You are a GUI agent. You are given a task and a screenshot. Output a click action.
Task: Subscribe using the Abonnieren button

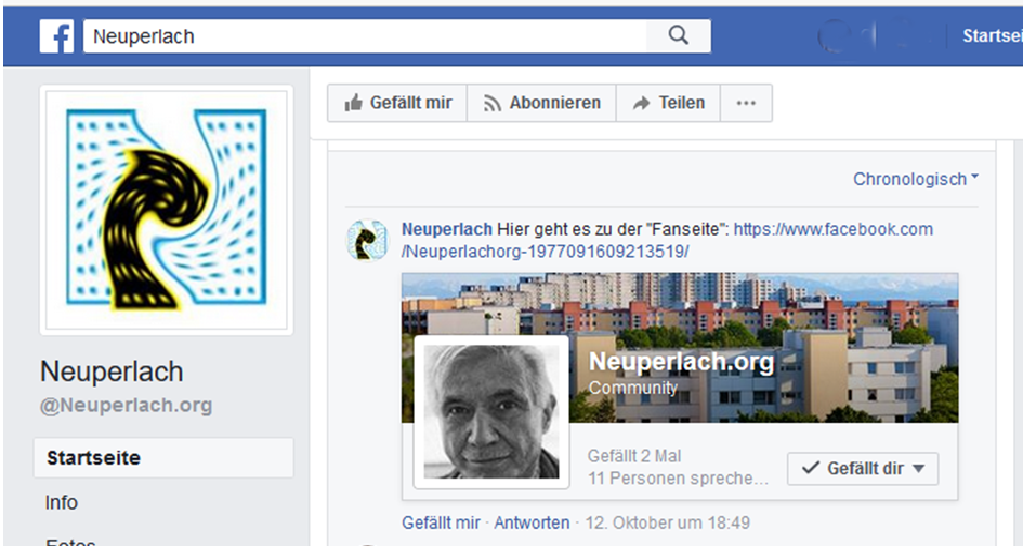542,103
